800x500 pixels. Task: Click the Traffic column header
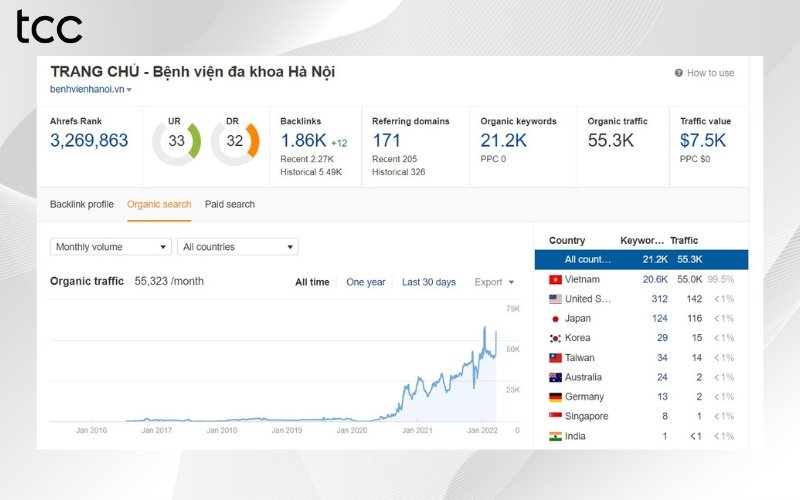[x=684, y=241]
